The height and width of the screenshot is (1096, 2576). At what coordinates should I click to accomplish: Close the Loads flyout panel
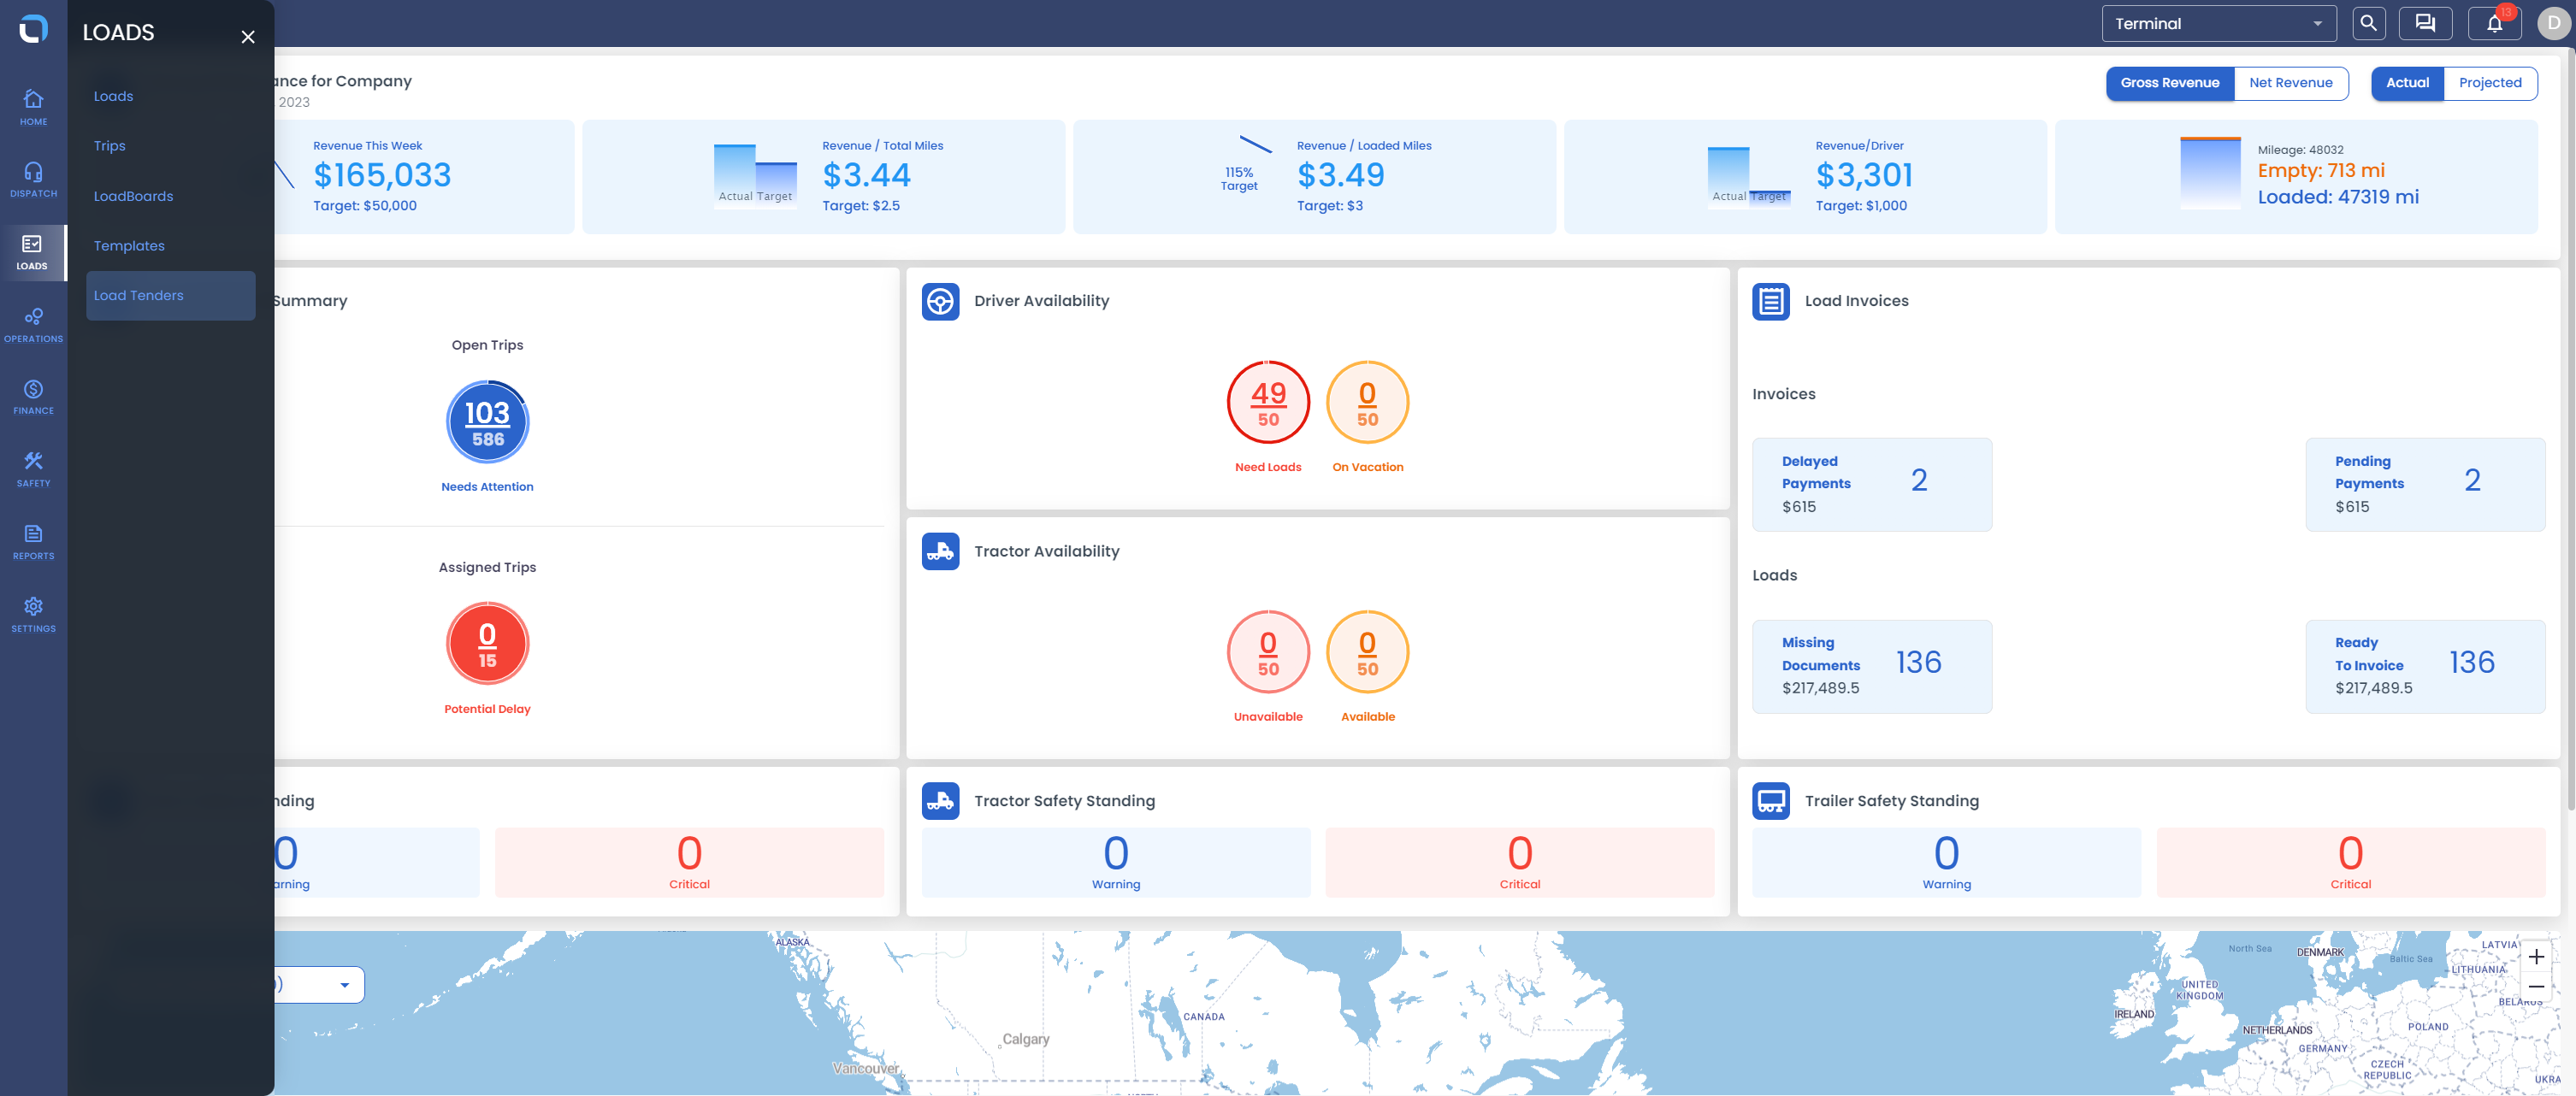[x=248, y=37]
